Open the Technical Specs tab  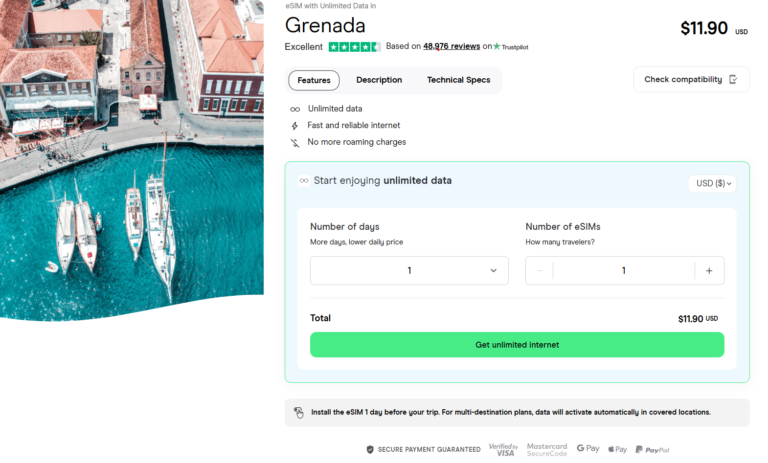click(x=458, y=80)
